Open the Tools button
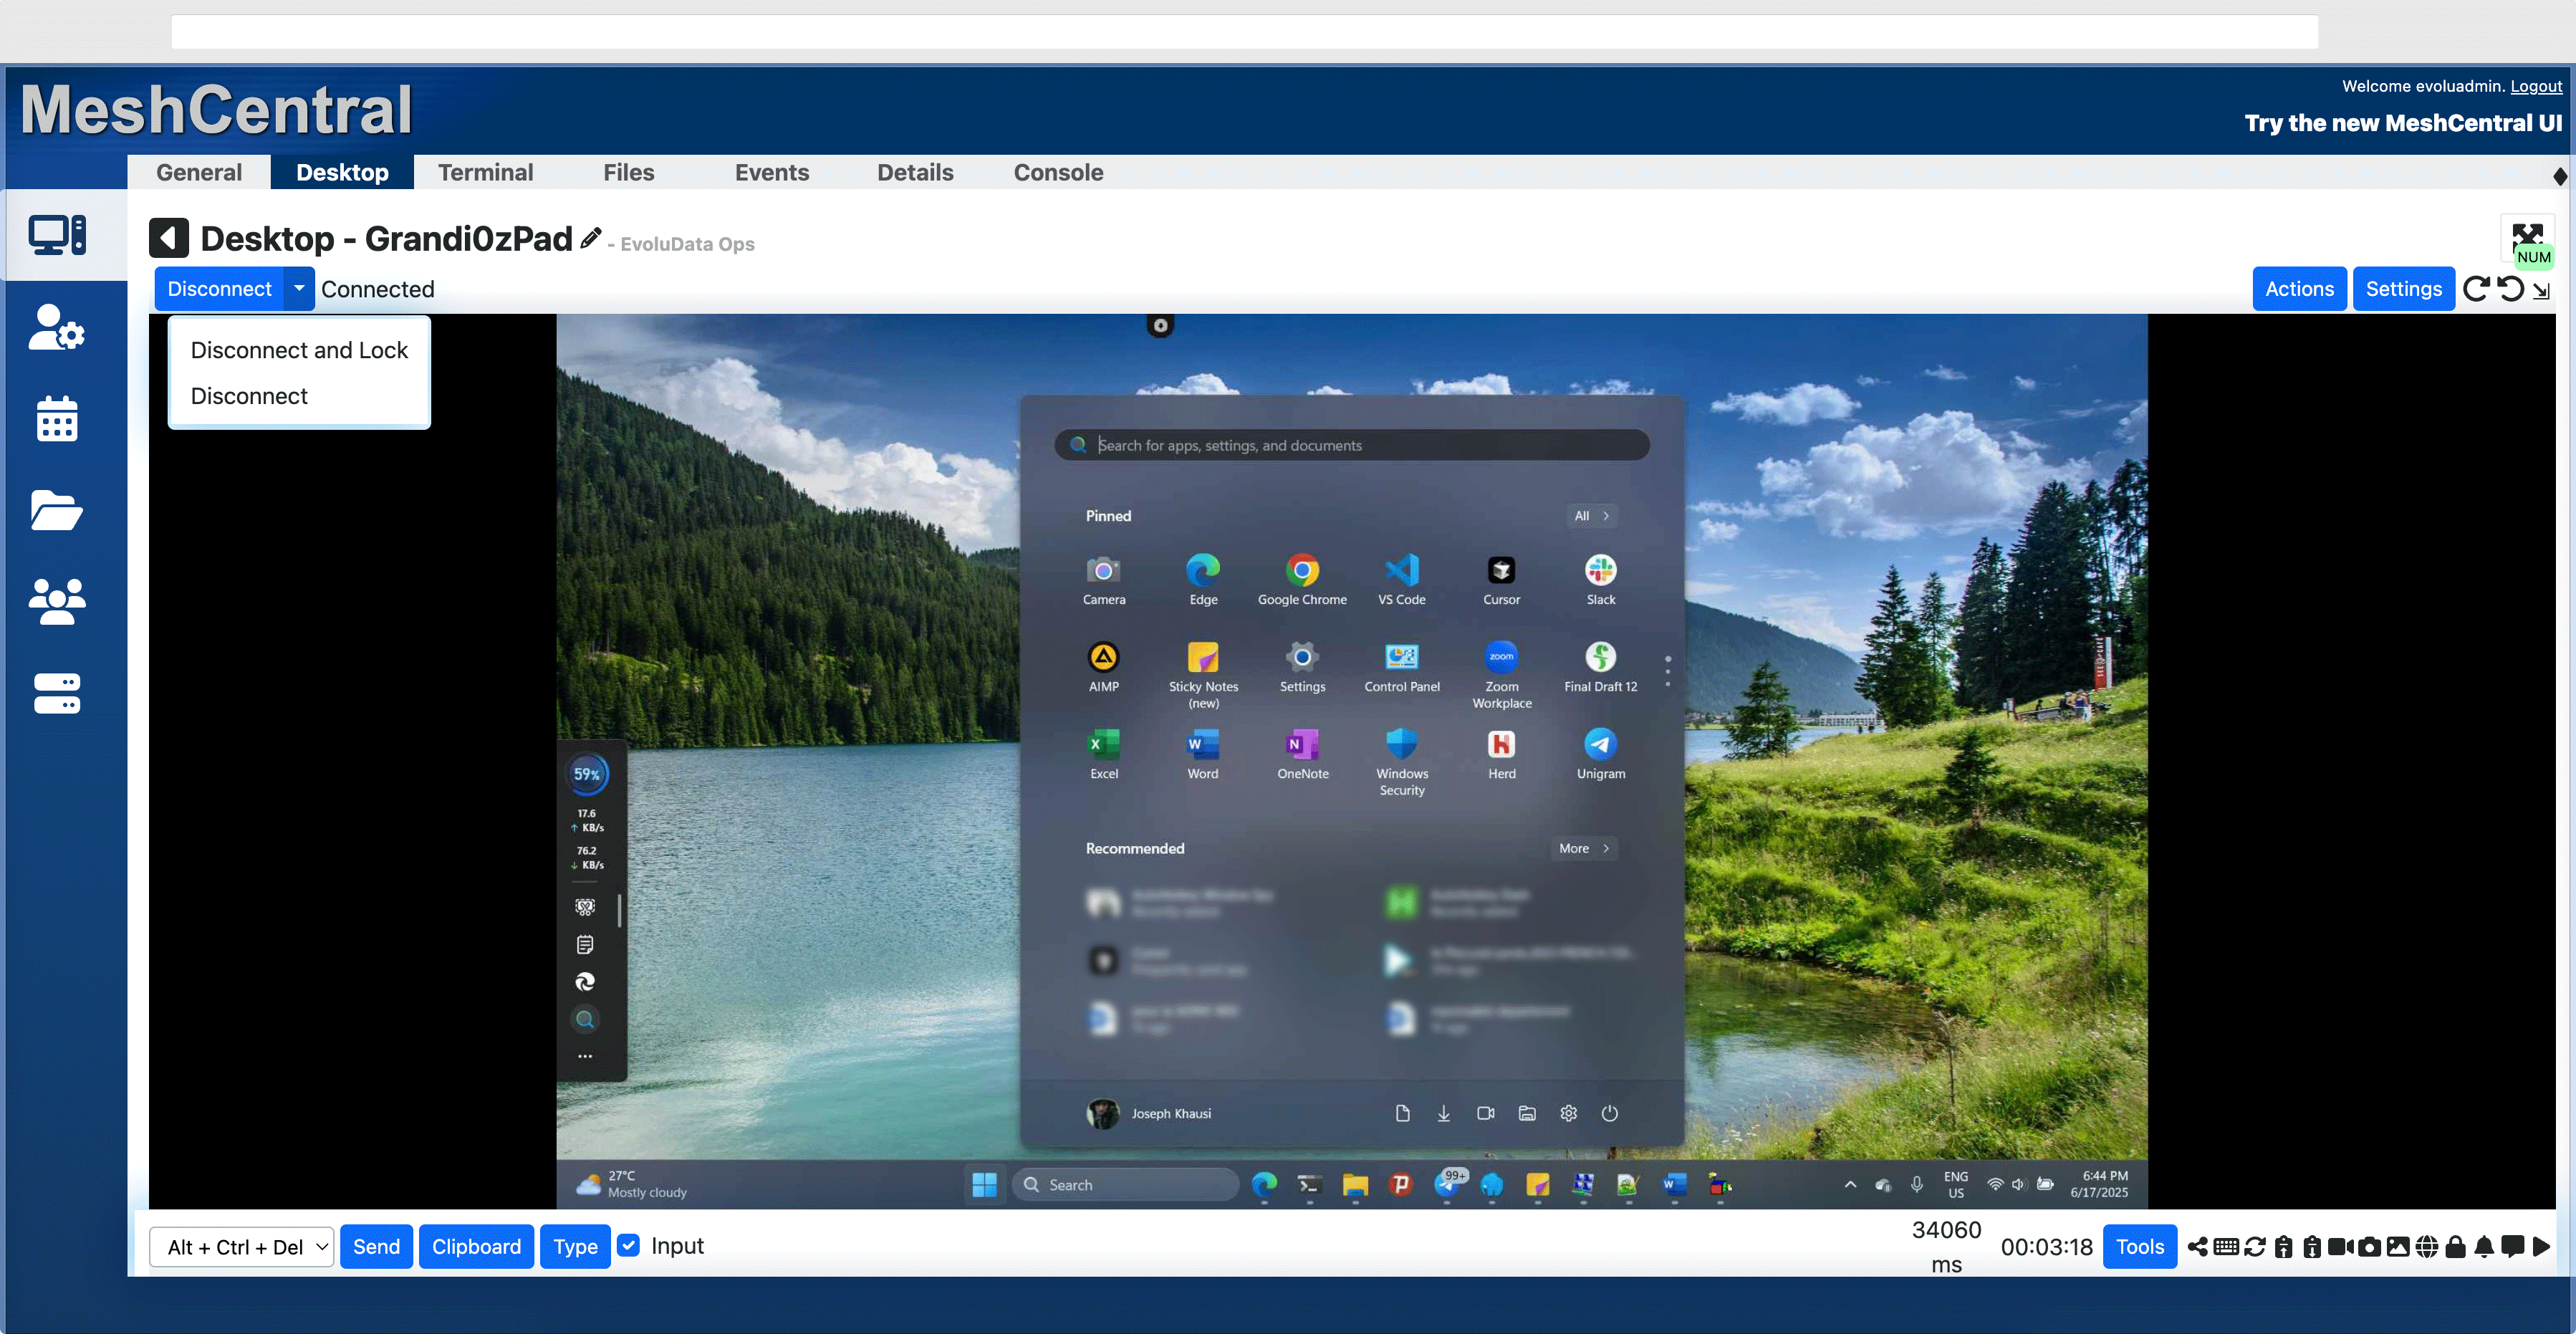Viewport: 2576px width, 1334px height. (x=2140, y=1247)
